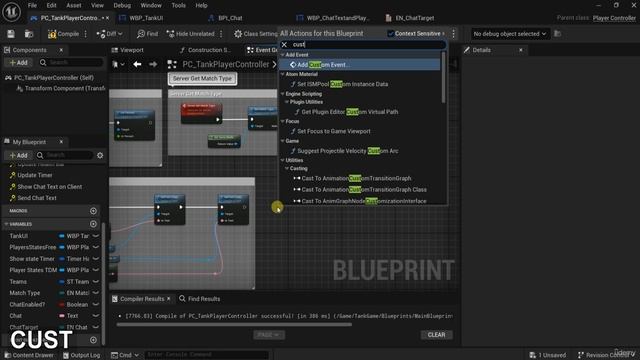
Task: Open the Asset menu
Action: (73, 5)
